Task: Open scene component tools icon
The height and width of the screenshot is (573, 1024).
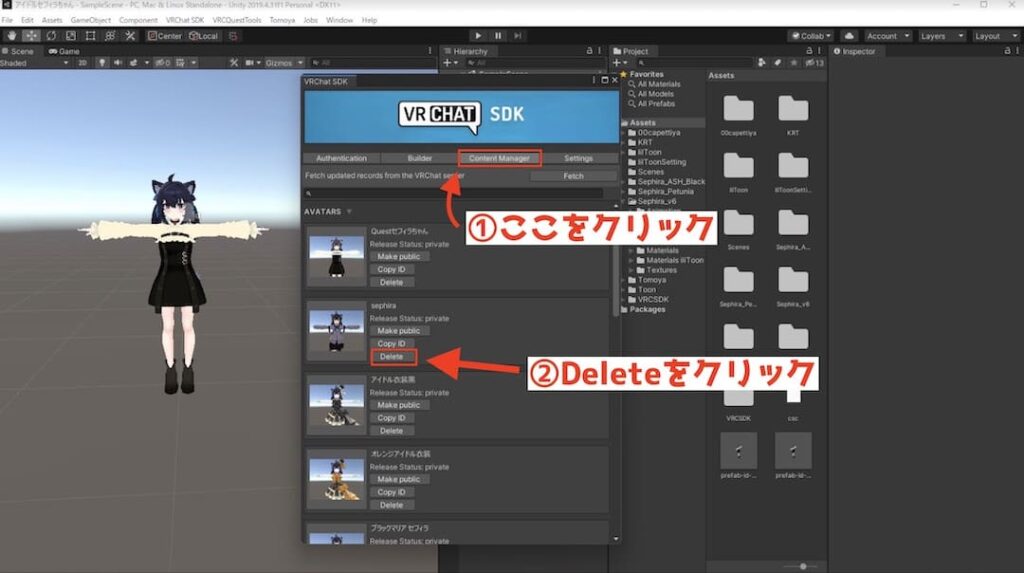Action: point(234,63)
